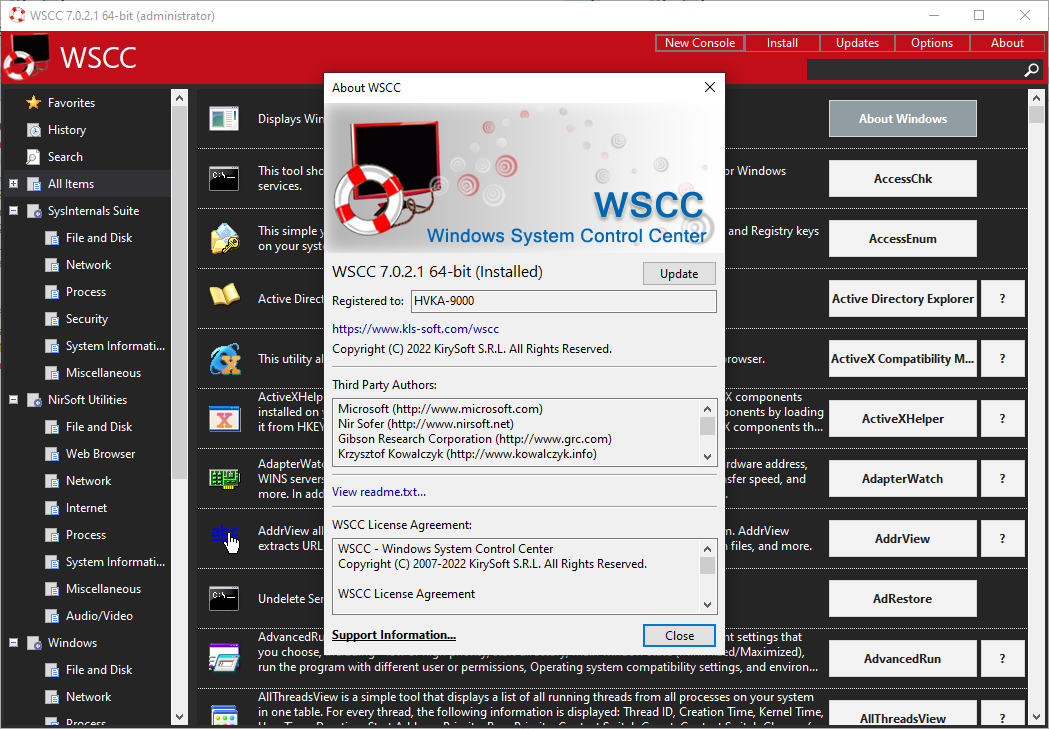Image resolution: width=1049 pixels, height=729 pixels.
Task: Launch the AdapterWatch button
Action: (902, 479)
